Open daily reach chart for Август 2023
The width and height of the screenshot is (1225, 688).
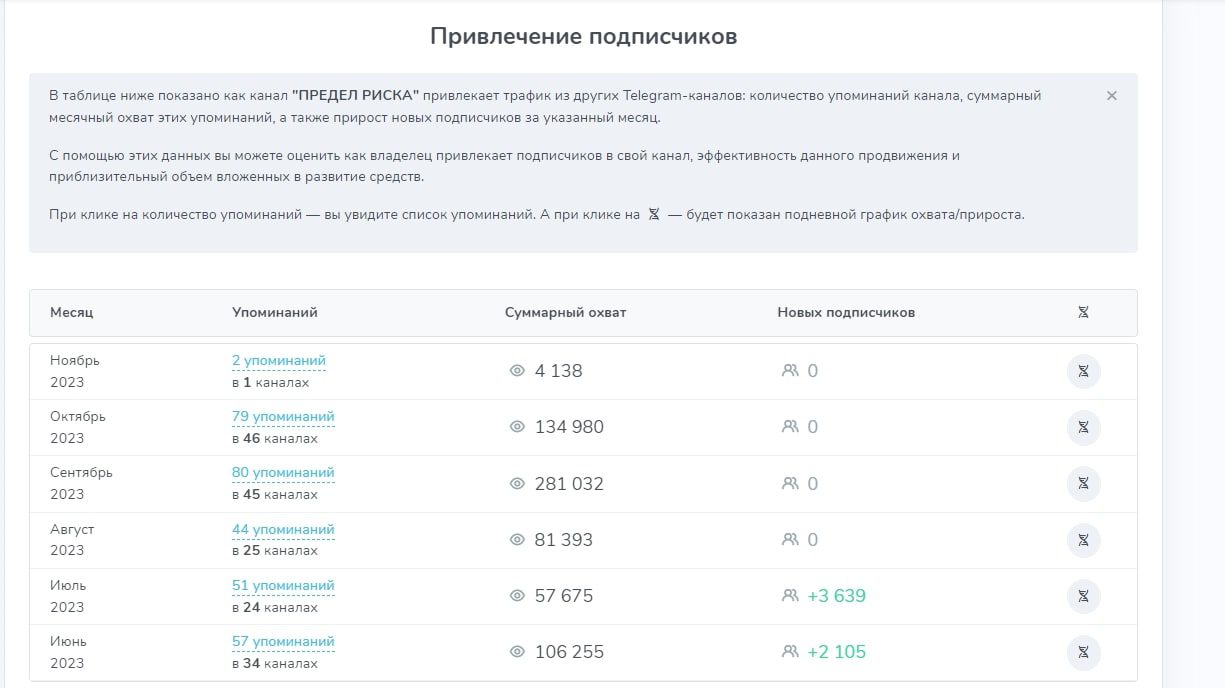[1084, 540]
